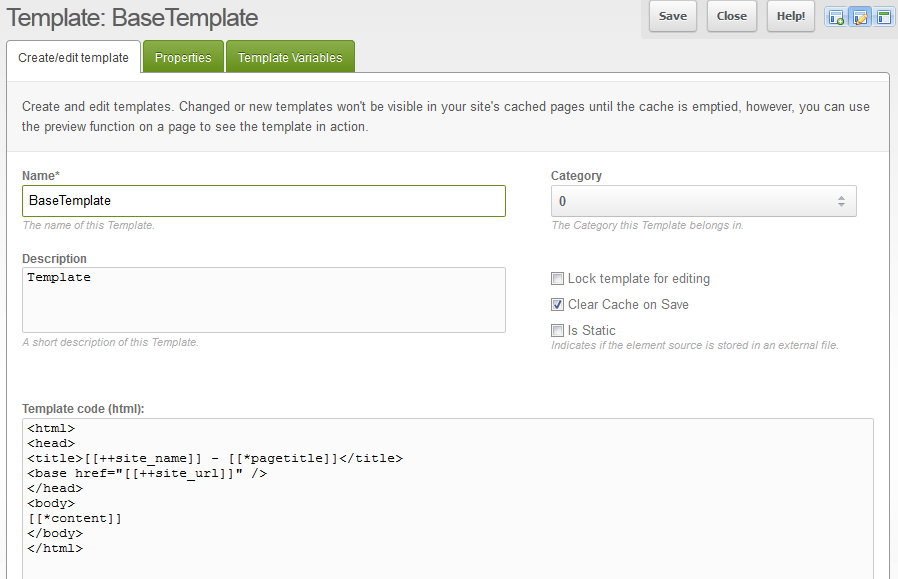The height and width of the screenshot is (579, 898).
Task: Click inside the Template code editor
Action: pyautogui.click(x=448, y=500)
